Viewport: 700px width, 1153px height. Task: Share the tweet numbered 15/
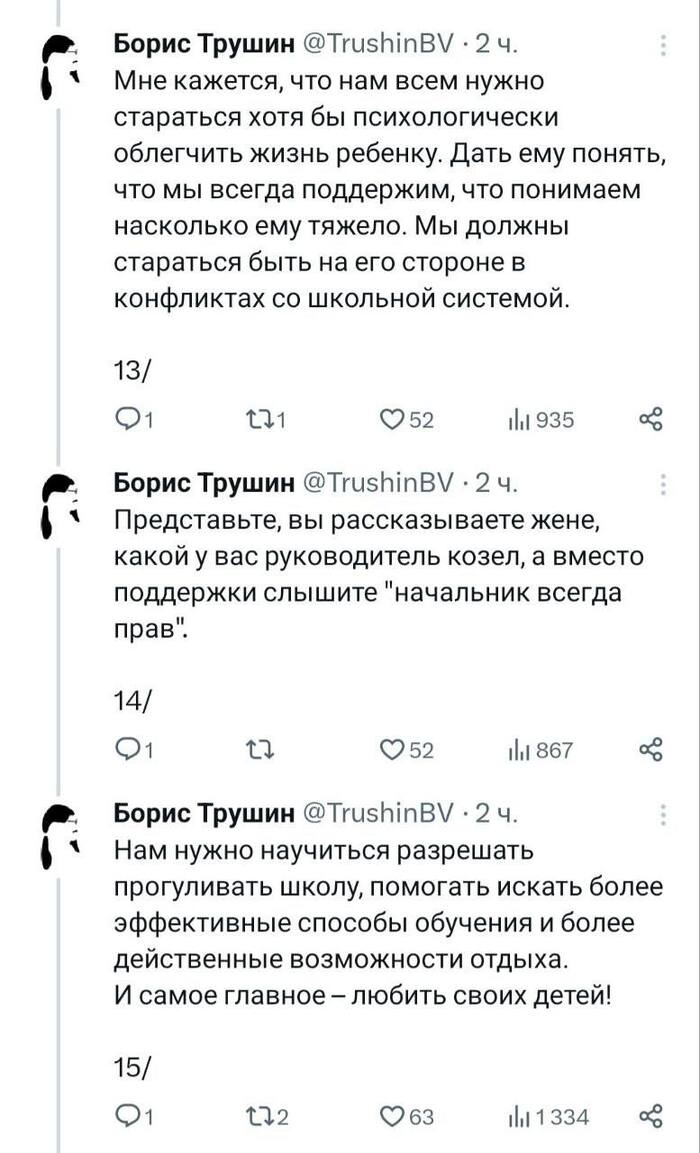click(x=650, y=1117)
